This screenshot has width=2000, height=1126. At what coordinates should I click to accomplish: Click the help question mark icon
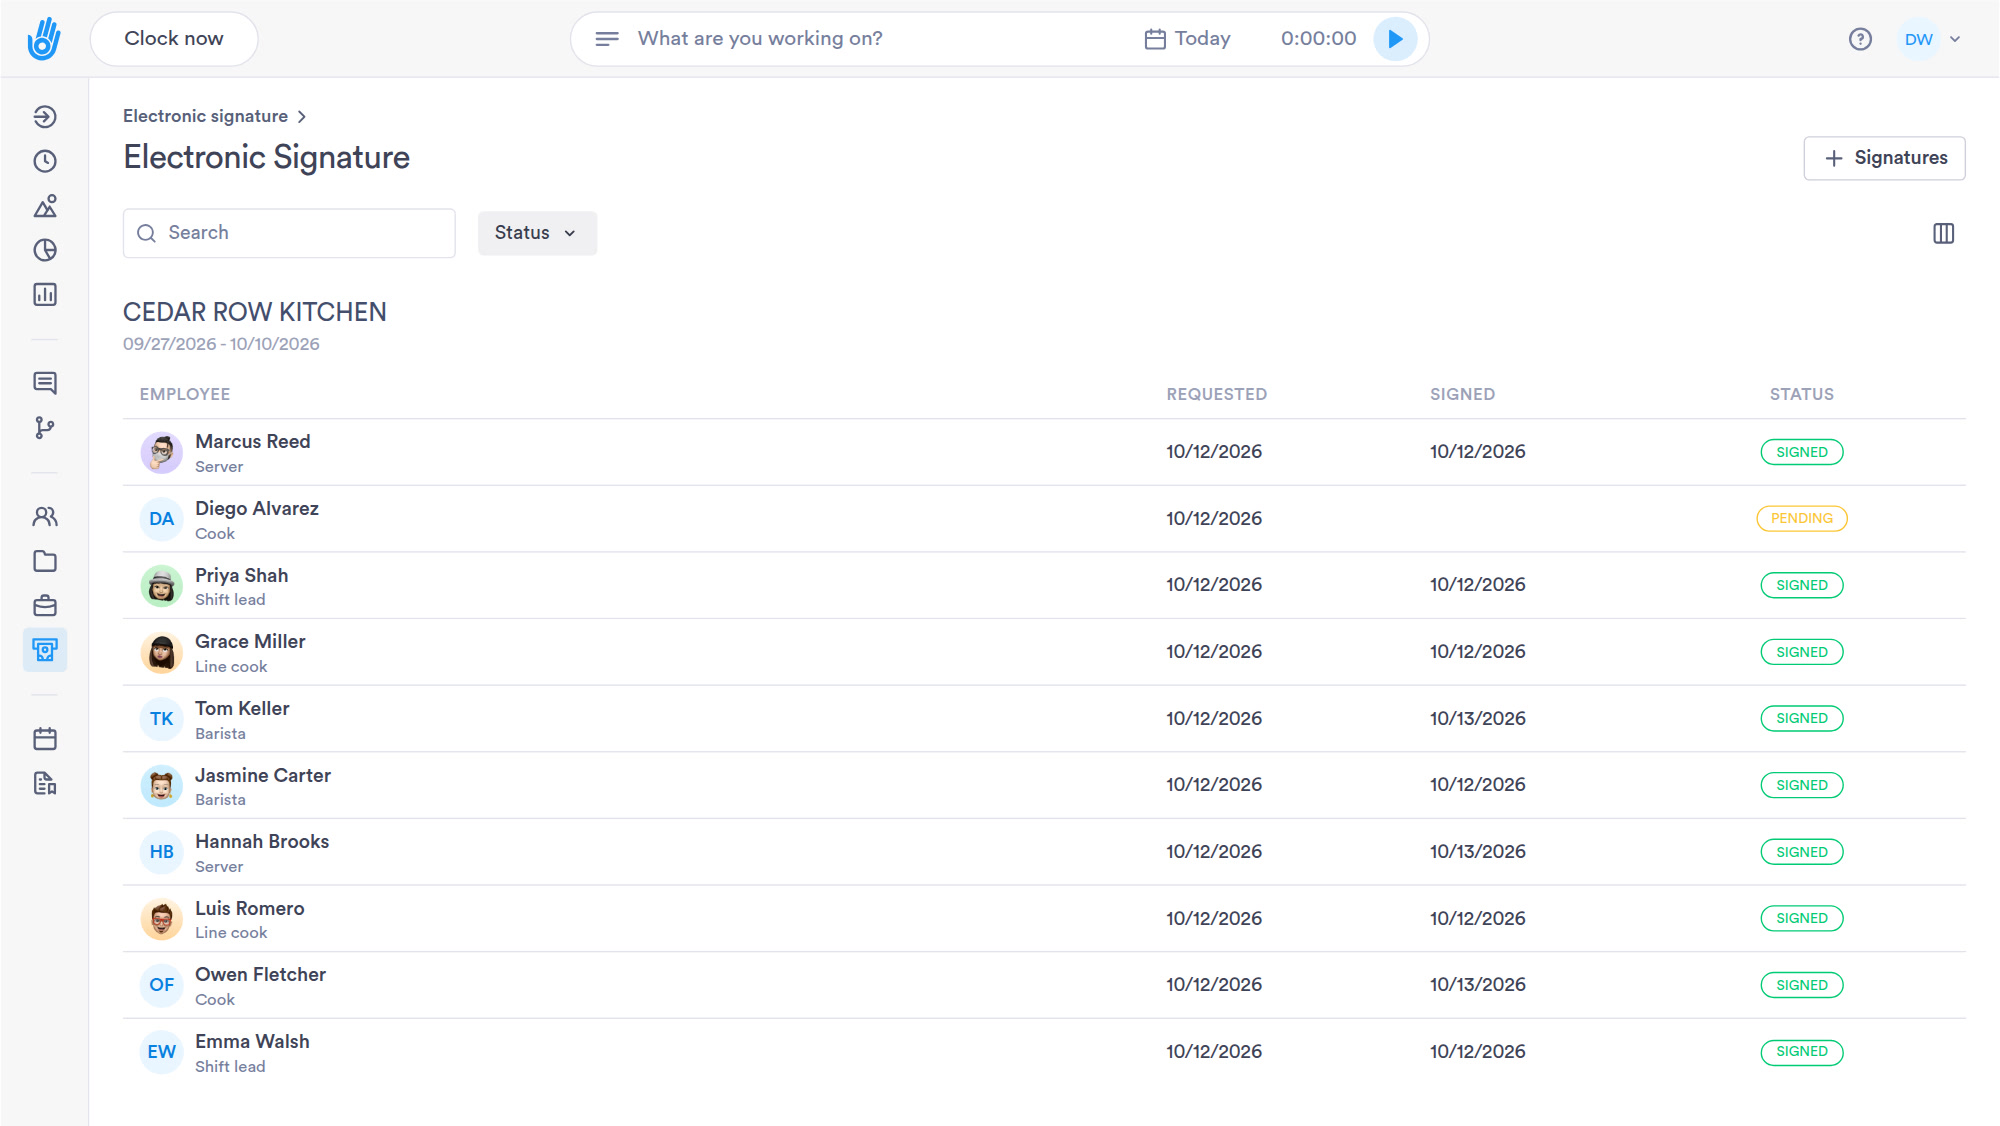pyautogui.click(x=1860, y=39)
